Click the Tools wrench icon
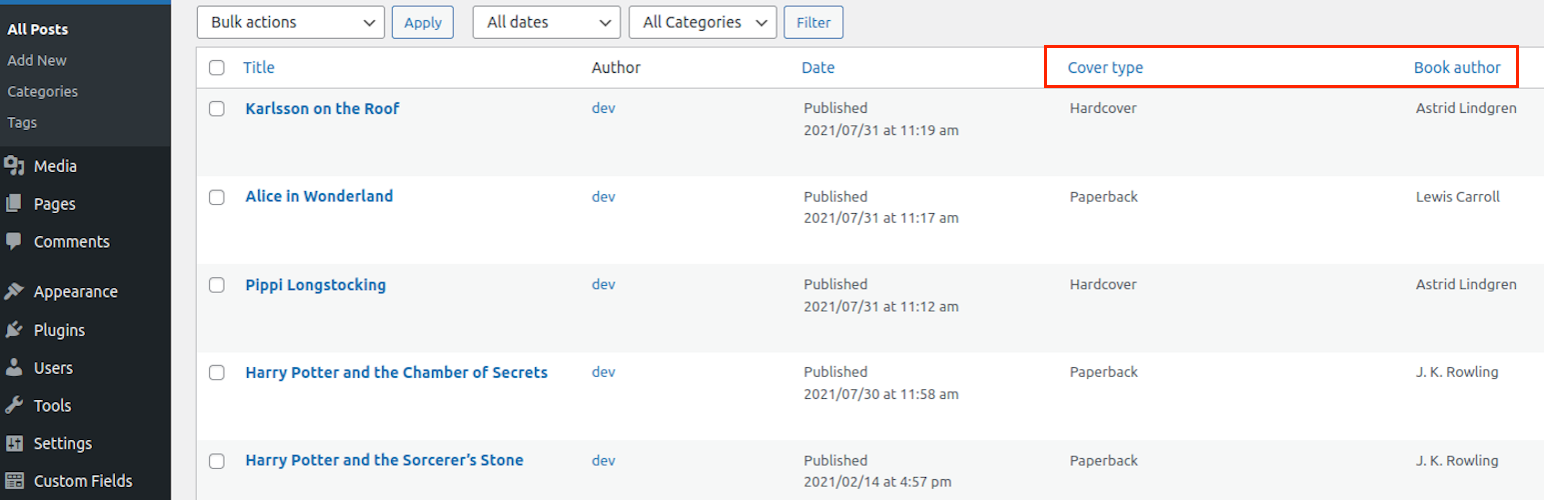Viewport: 1544px width, 500px height. point(14,406)
